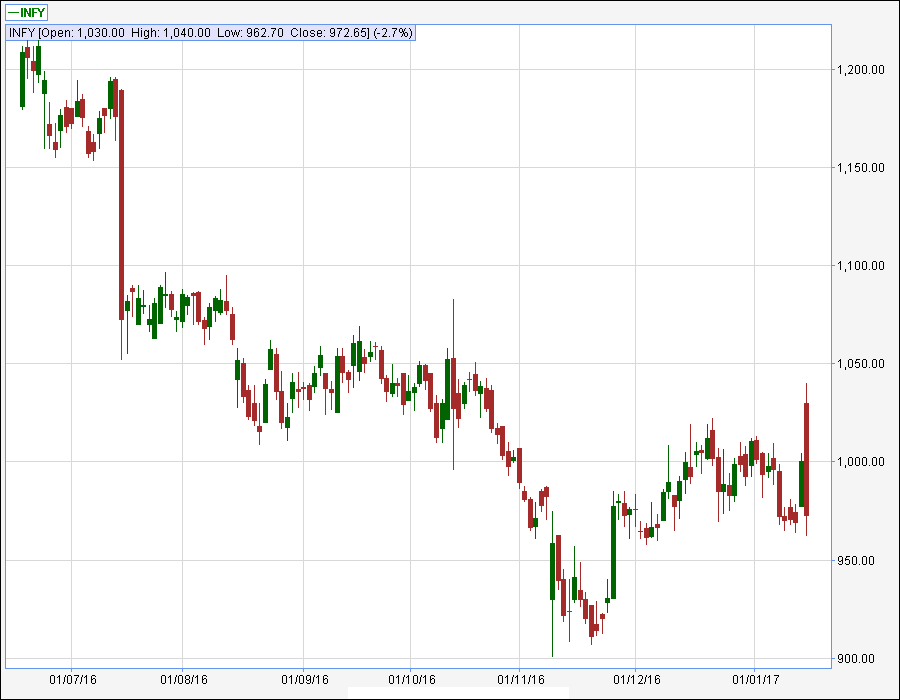Select the 01/08/16 date marker
The image size is (900, 700).
183,679
